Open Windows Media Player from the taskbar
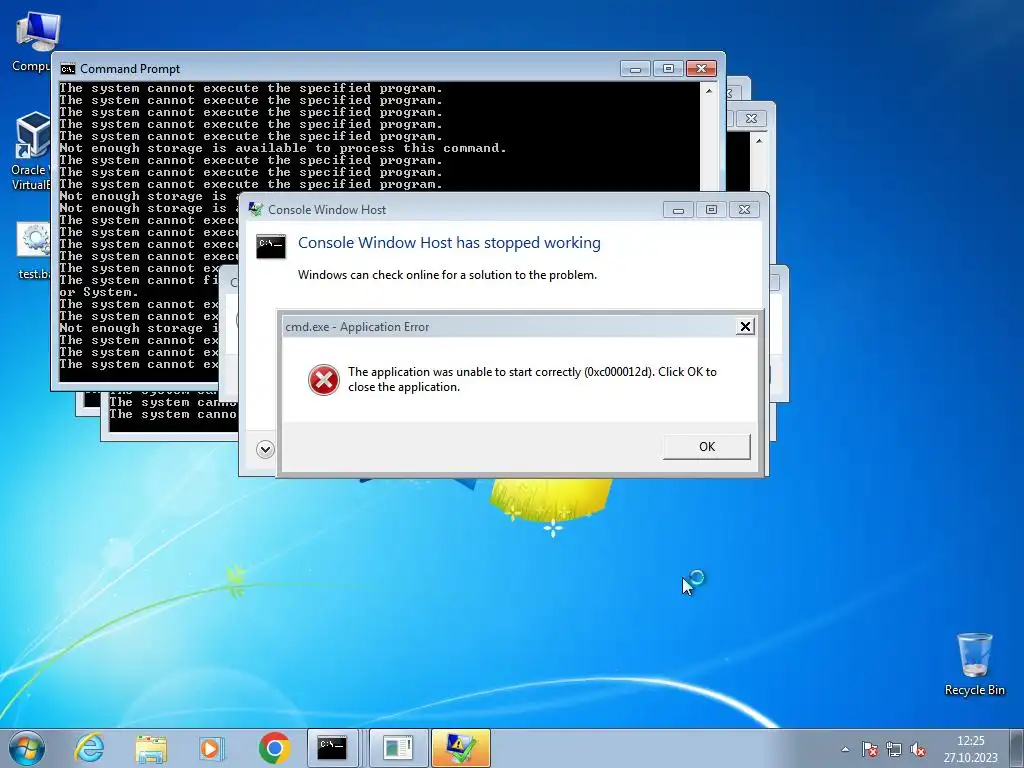 click(x=212, y=748)
